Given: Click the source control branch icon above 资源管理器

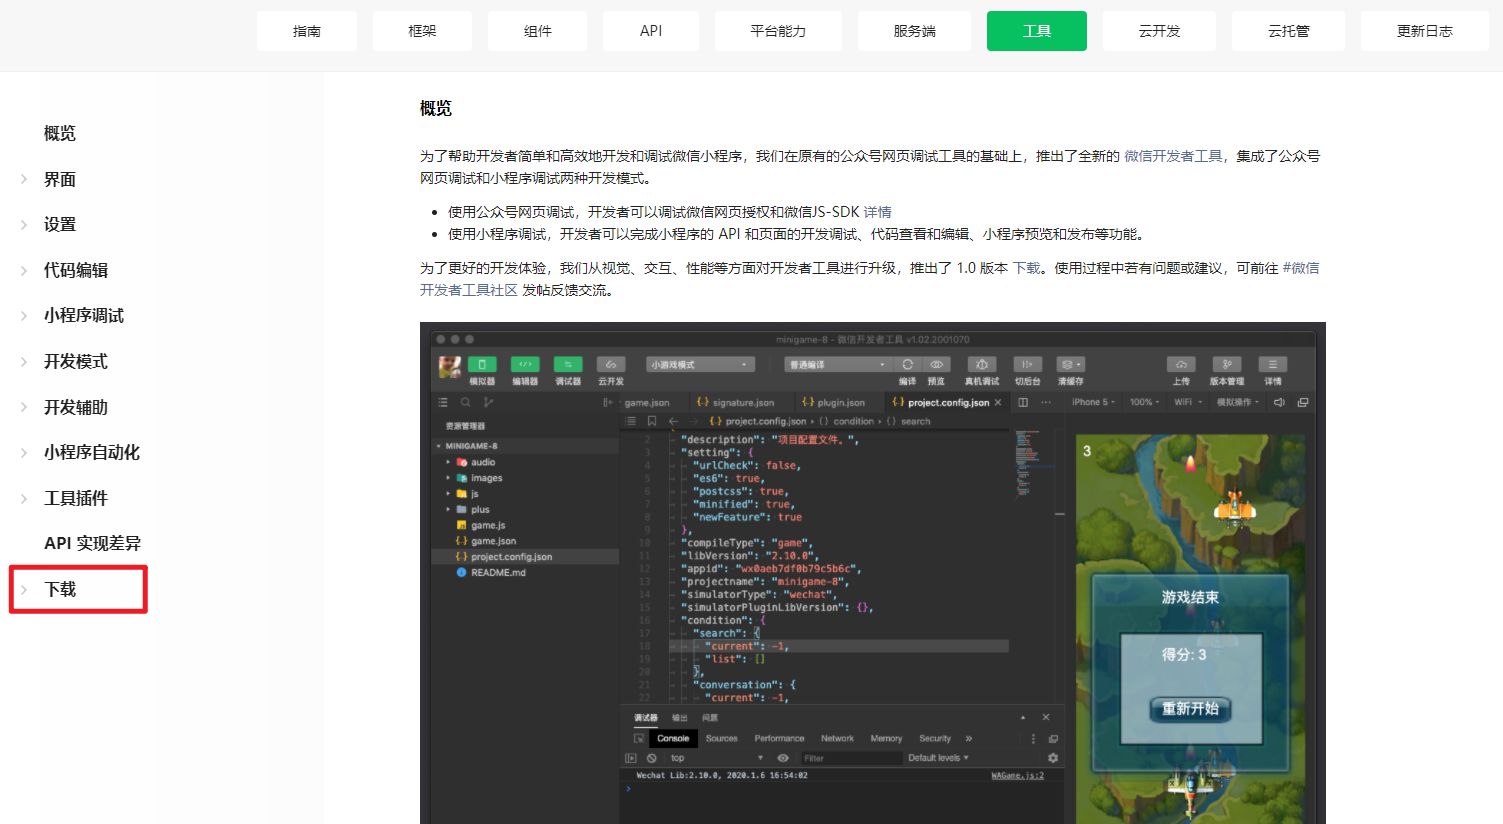Looking at the screenshot, I should click(x=488, y=402).
